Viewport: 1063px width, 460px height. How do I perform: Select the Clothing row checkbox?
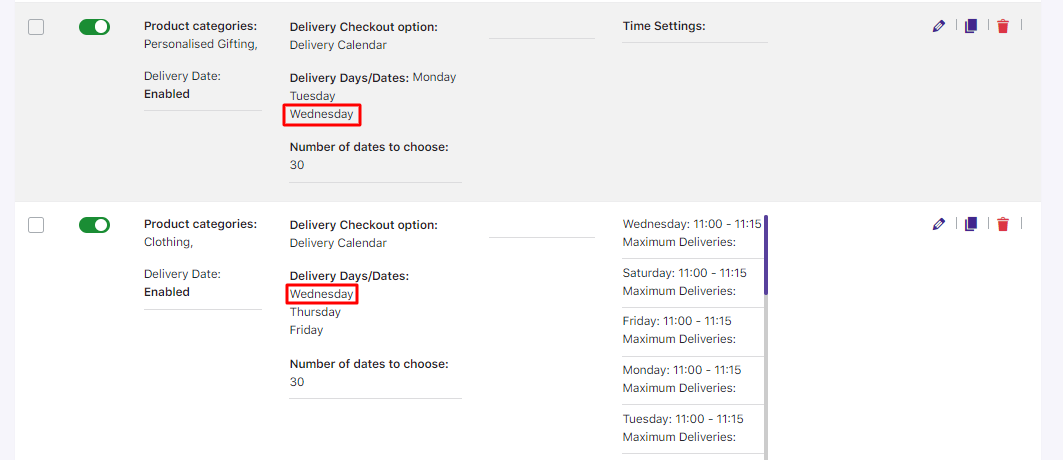click(36, 225)
